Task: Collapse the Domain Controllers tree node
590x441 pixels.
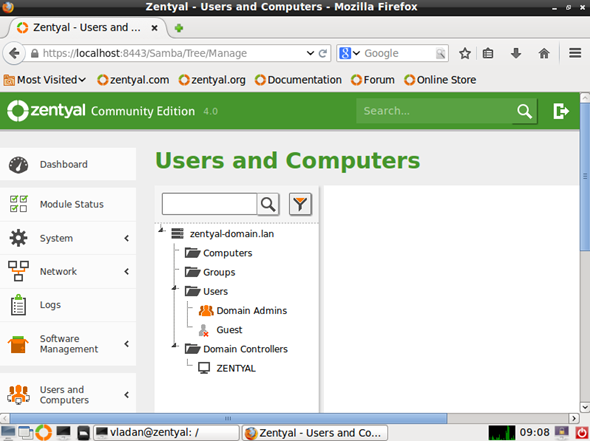Action: (175, 345)
